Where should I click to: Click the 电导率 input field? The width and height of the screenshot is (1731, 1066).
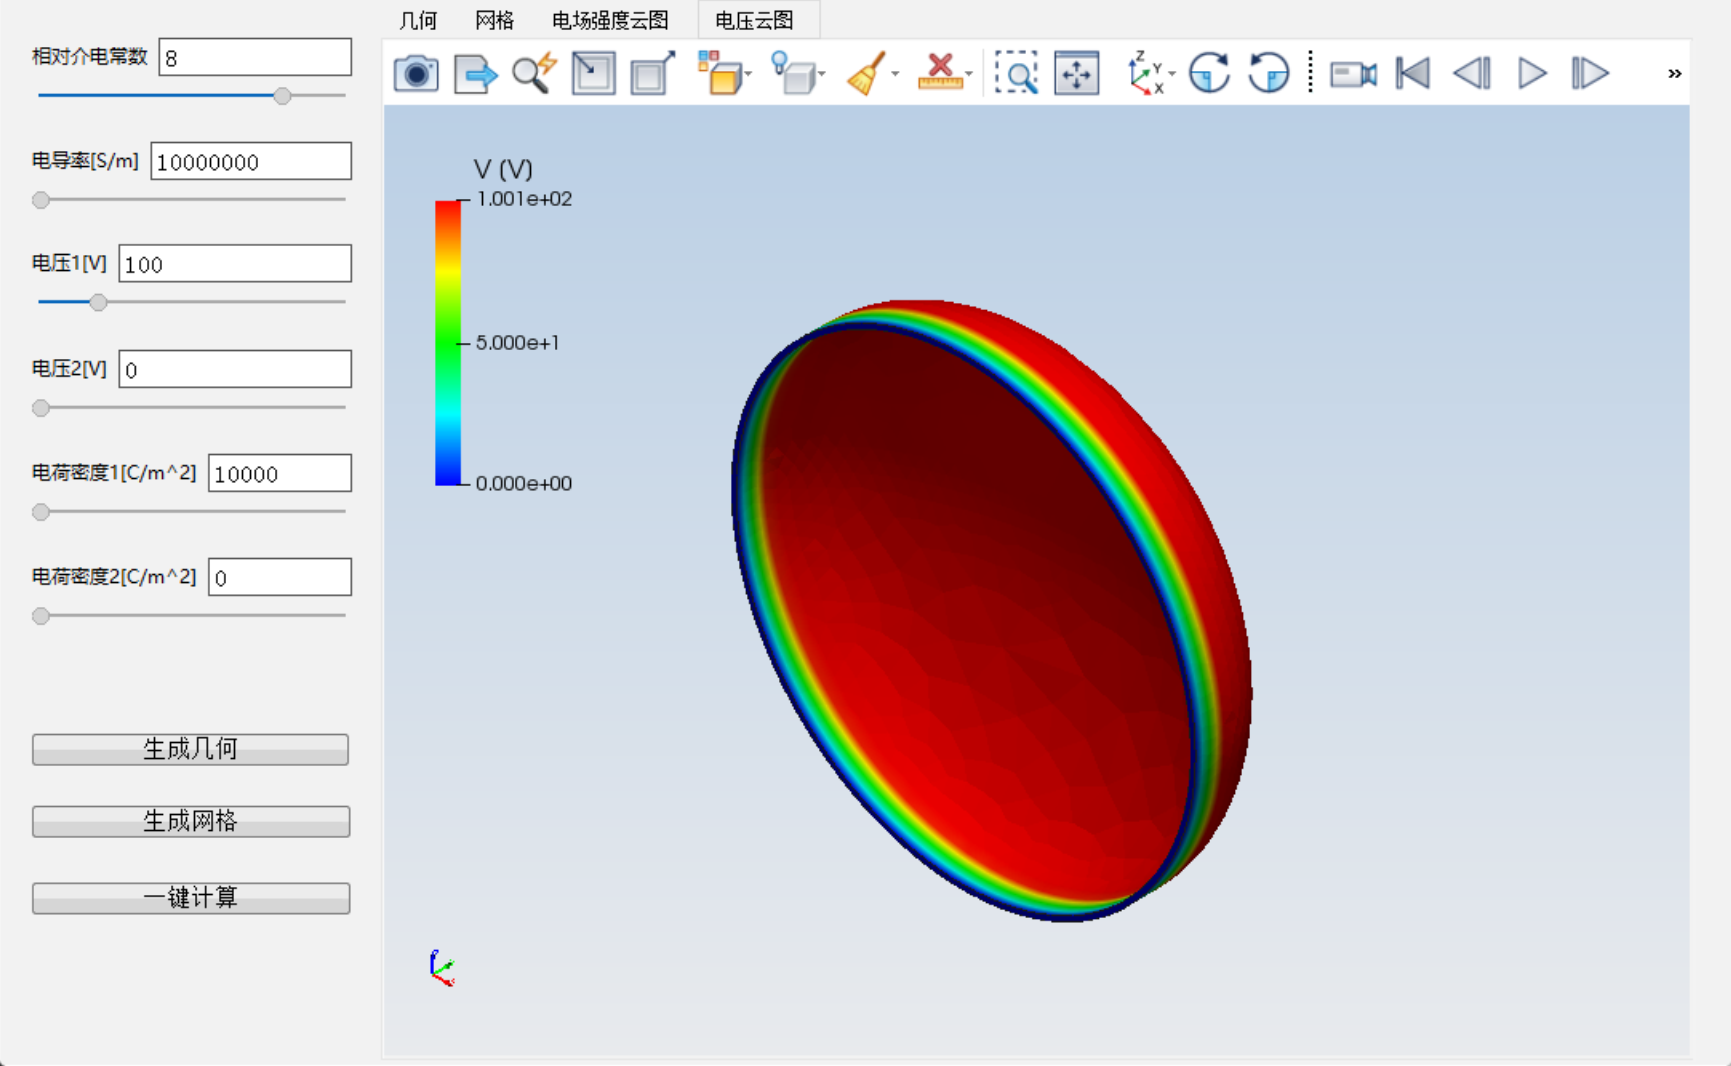click(251, 161)
